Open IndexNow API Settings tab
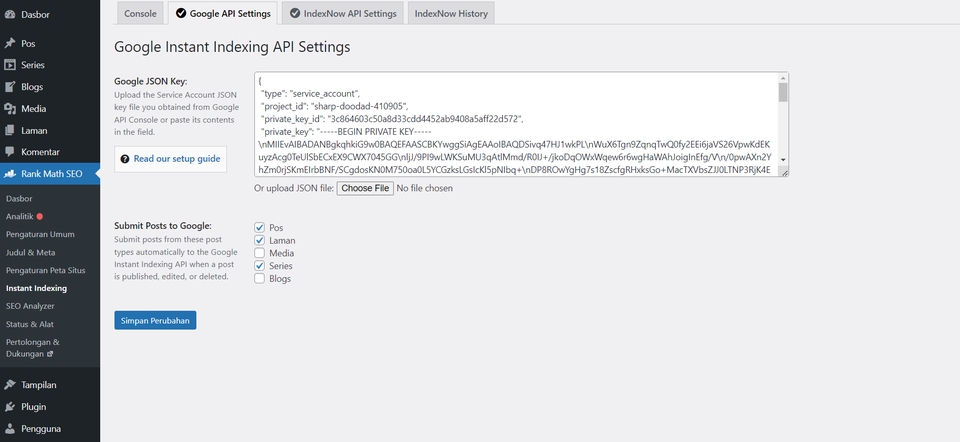 [343, 13]
